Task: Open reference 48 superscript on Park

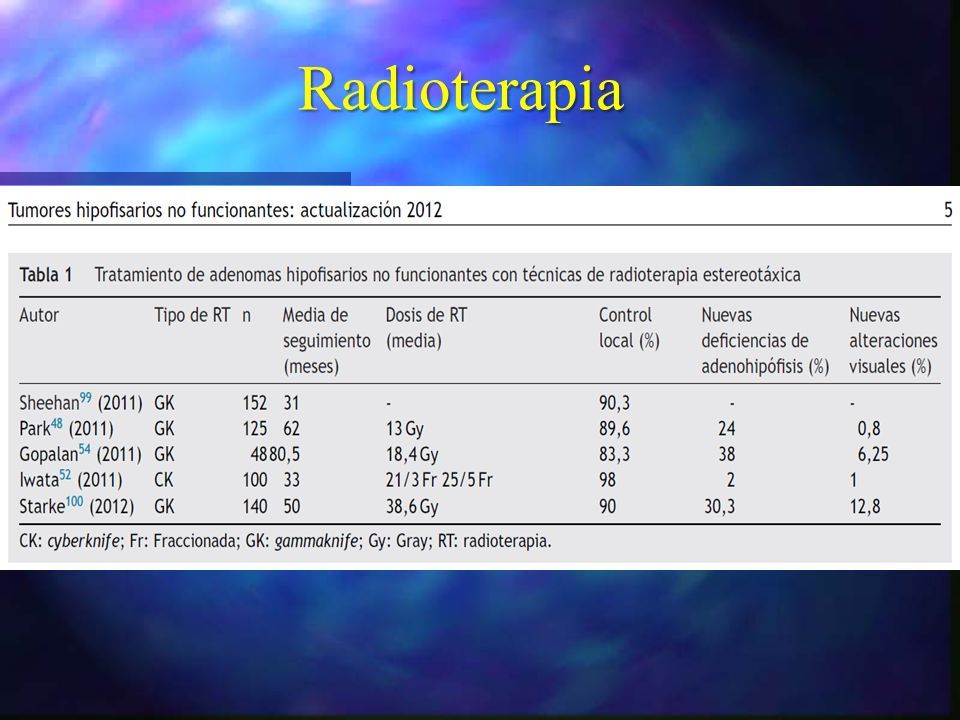Action: pos(56,423)
